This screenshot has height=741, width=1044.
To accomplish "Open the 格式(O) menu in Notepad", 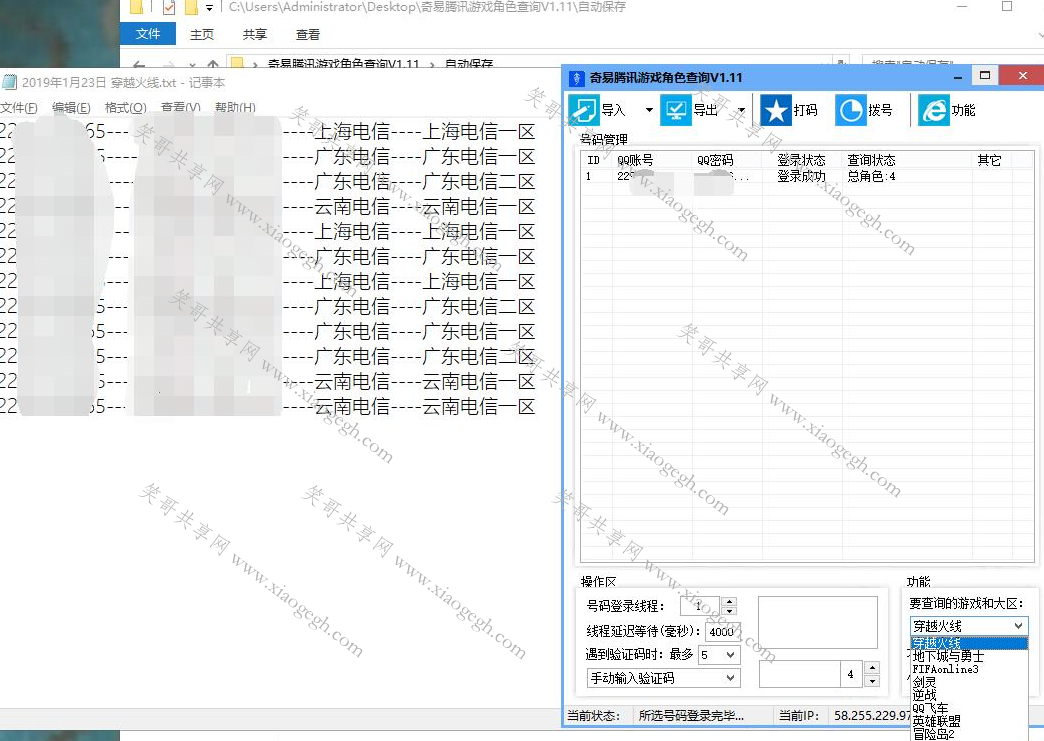I will coord(126,107).
